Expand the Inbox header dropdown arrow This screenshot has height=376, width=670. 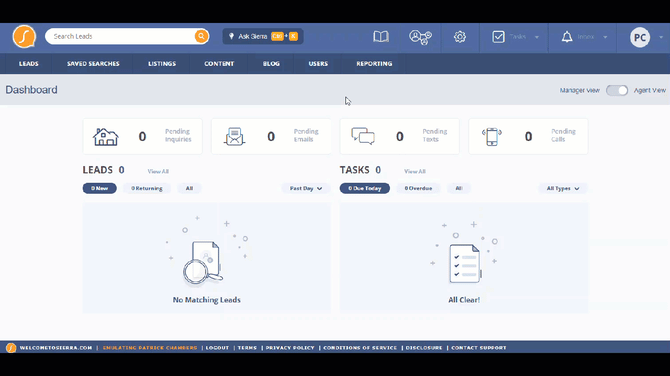(x=605, y=37)
